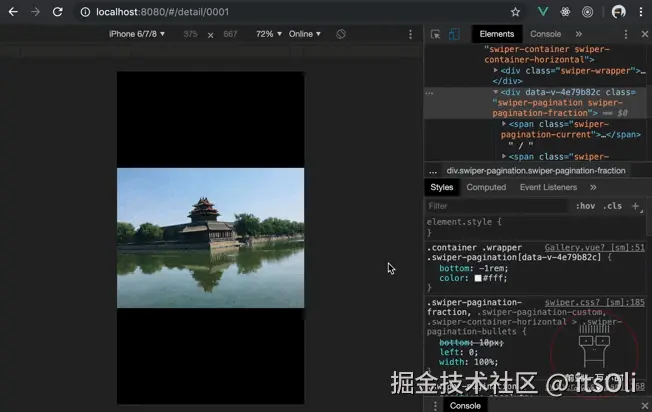
Task: Select the Styles tab
Action: (442, 187)
